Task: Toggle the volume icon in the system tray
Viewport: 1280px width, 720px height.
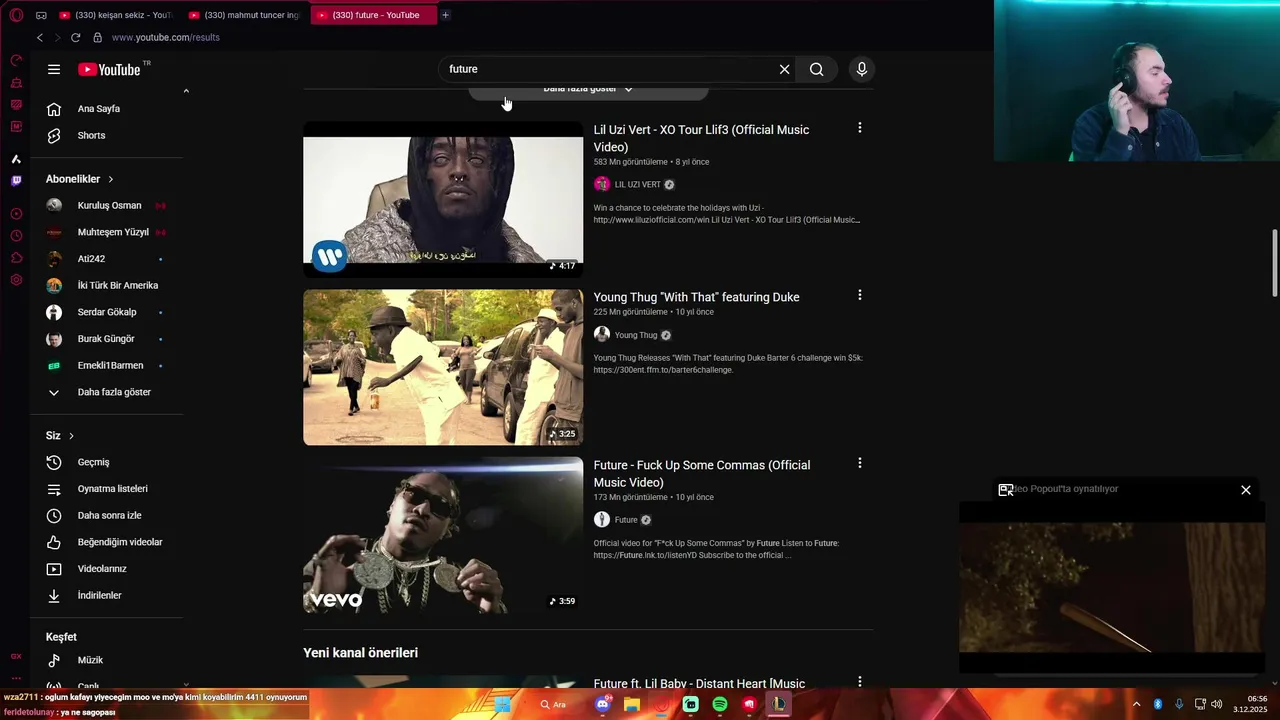Action: (x=1217, y=704)
